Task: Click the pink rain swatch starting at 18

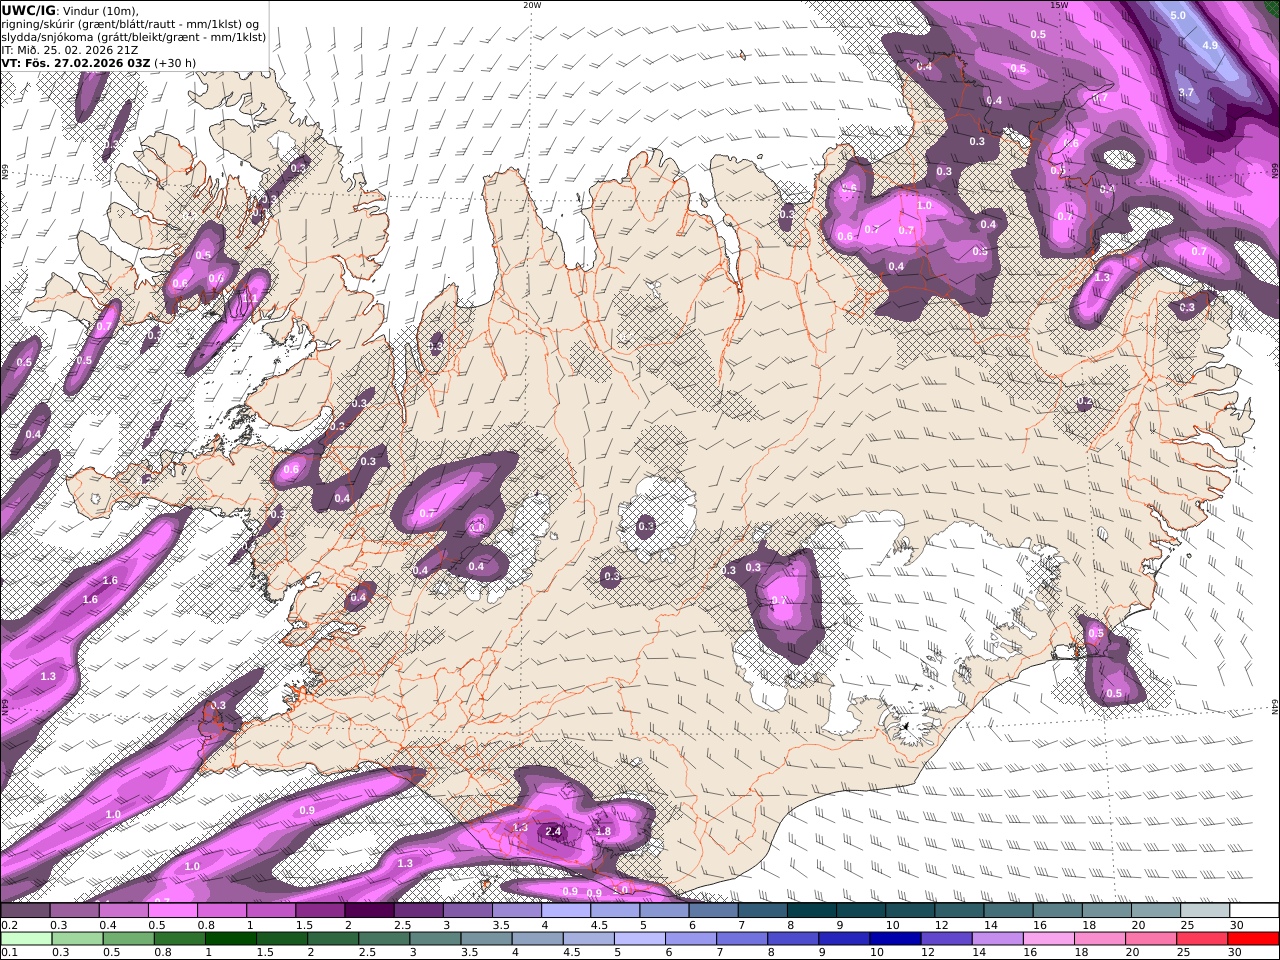Action: pos(1100,939)
